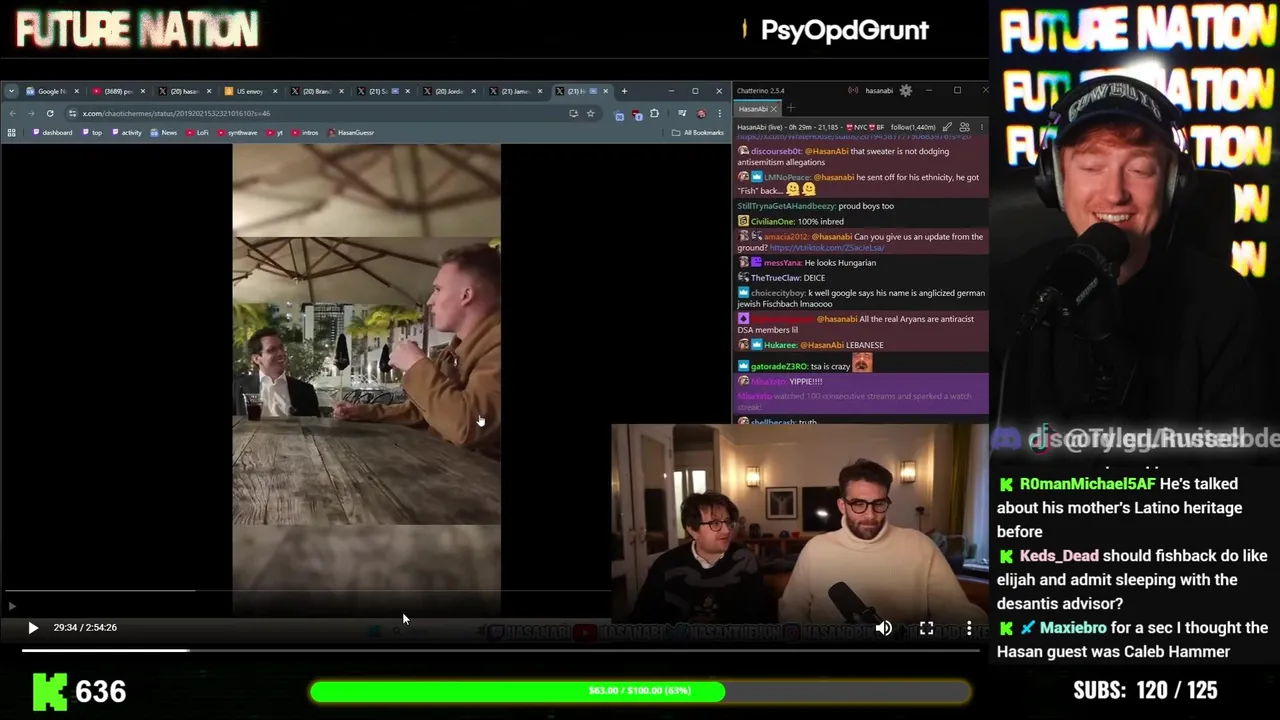Click username Hukaree in chat
Screen dimensions: 1280x720
point(780,345)
